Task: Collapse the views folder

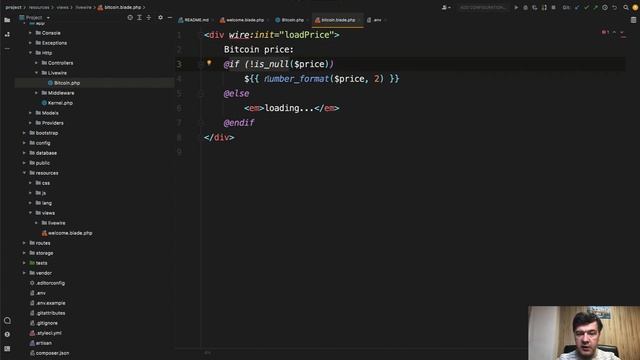Action: pyautogui.click(x=30, y=213)
